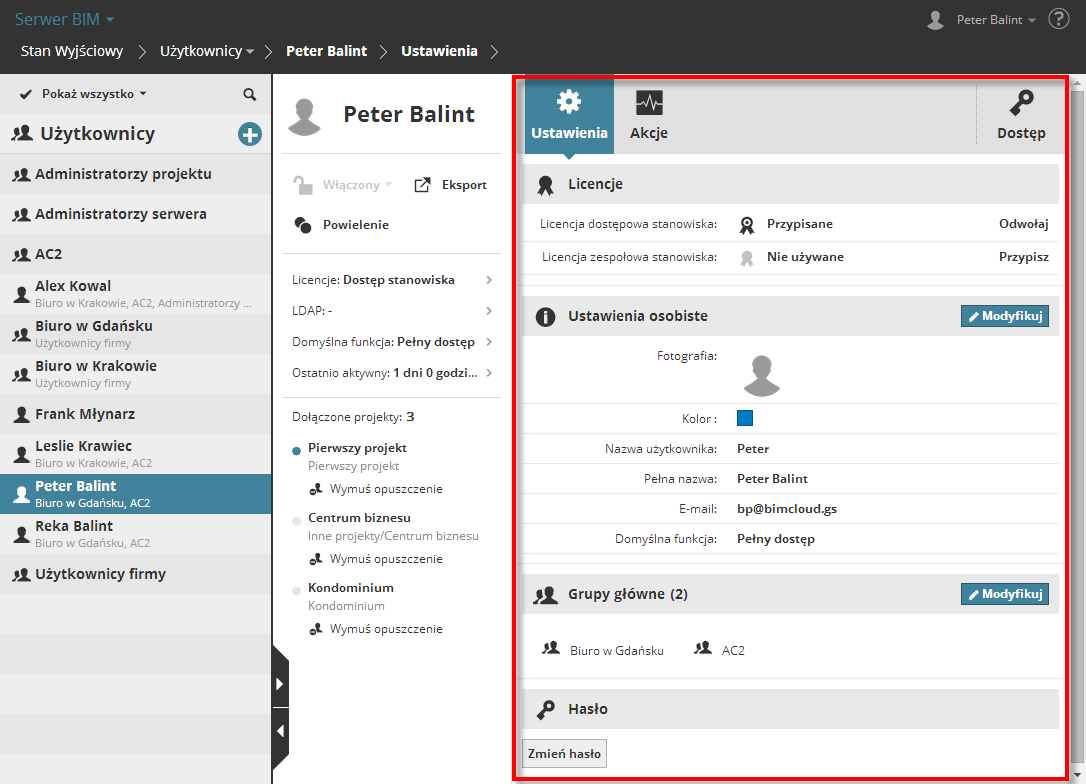Click the left-pointing panel collapse arrow
Screen dimensions: 1086x784
(x=280, y=731)
